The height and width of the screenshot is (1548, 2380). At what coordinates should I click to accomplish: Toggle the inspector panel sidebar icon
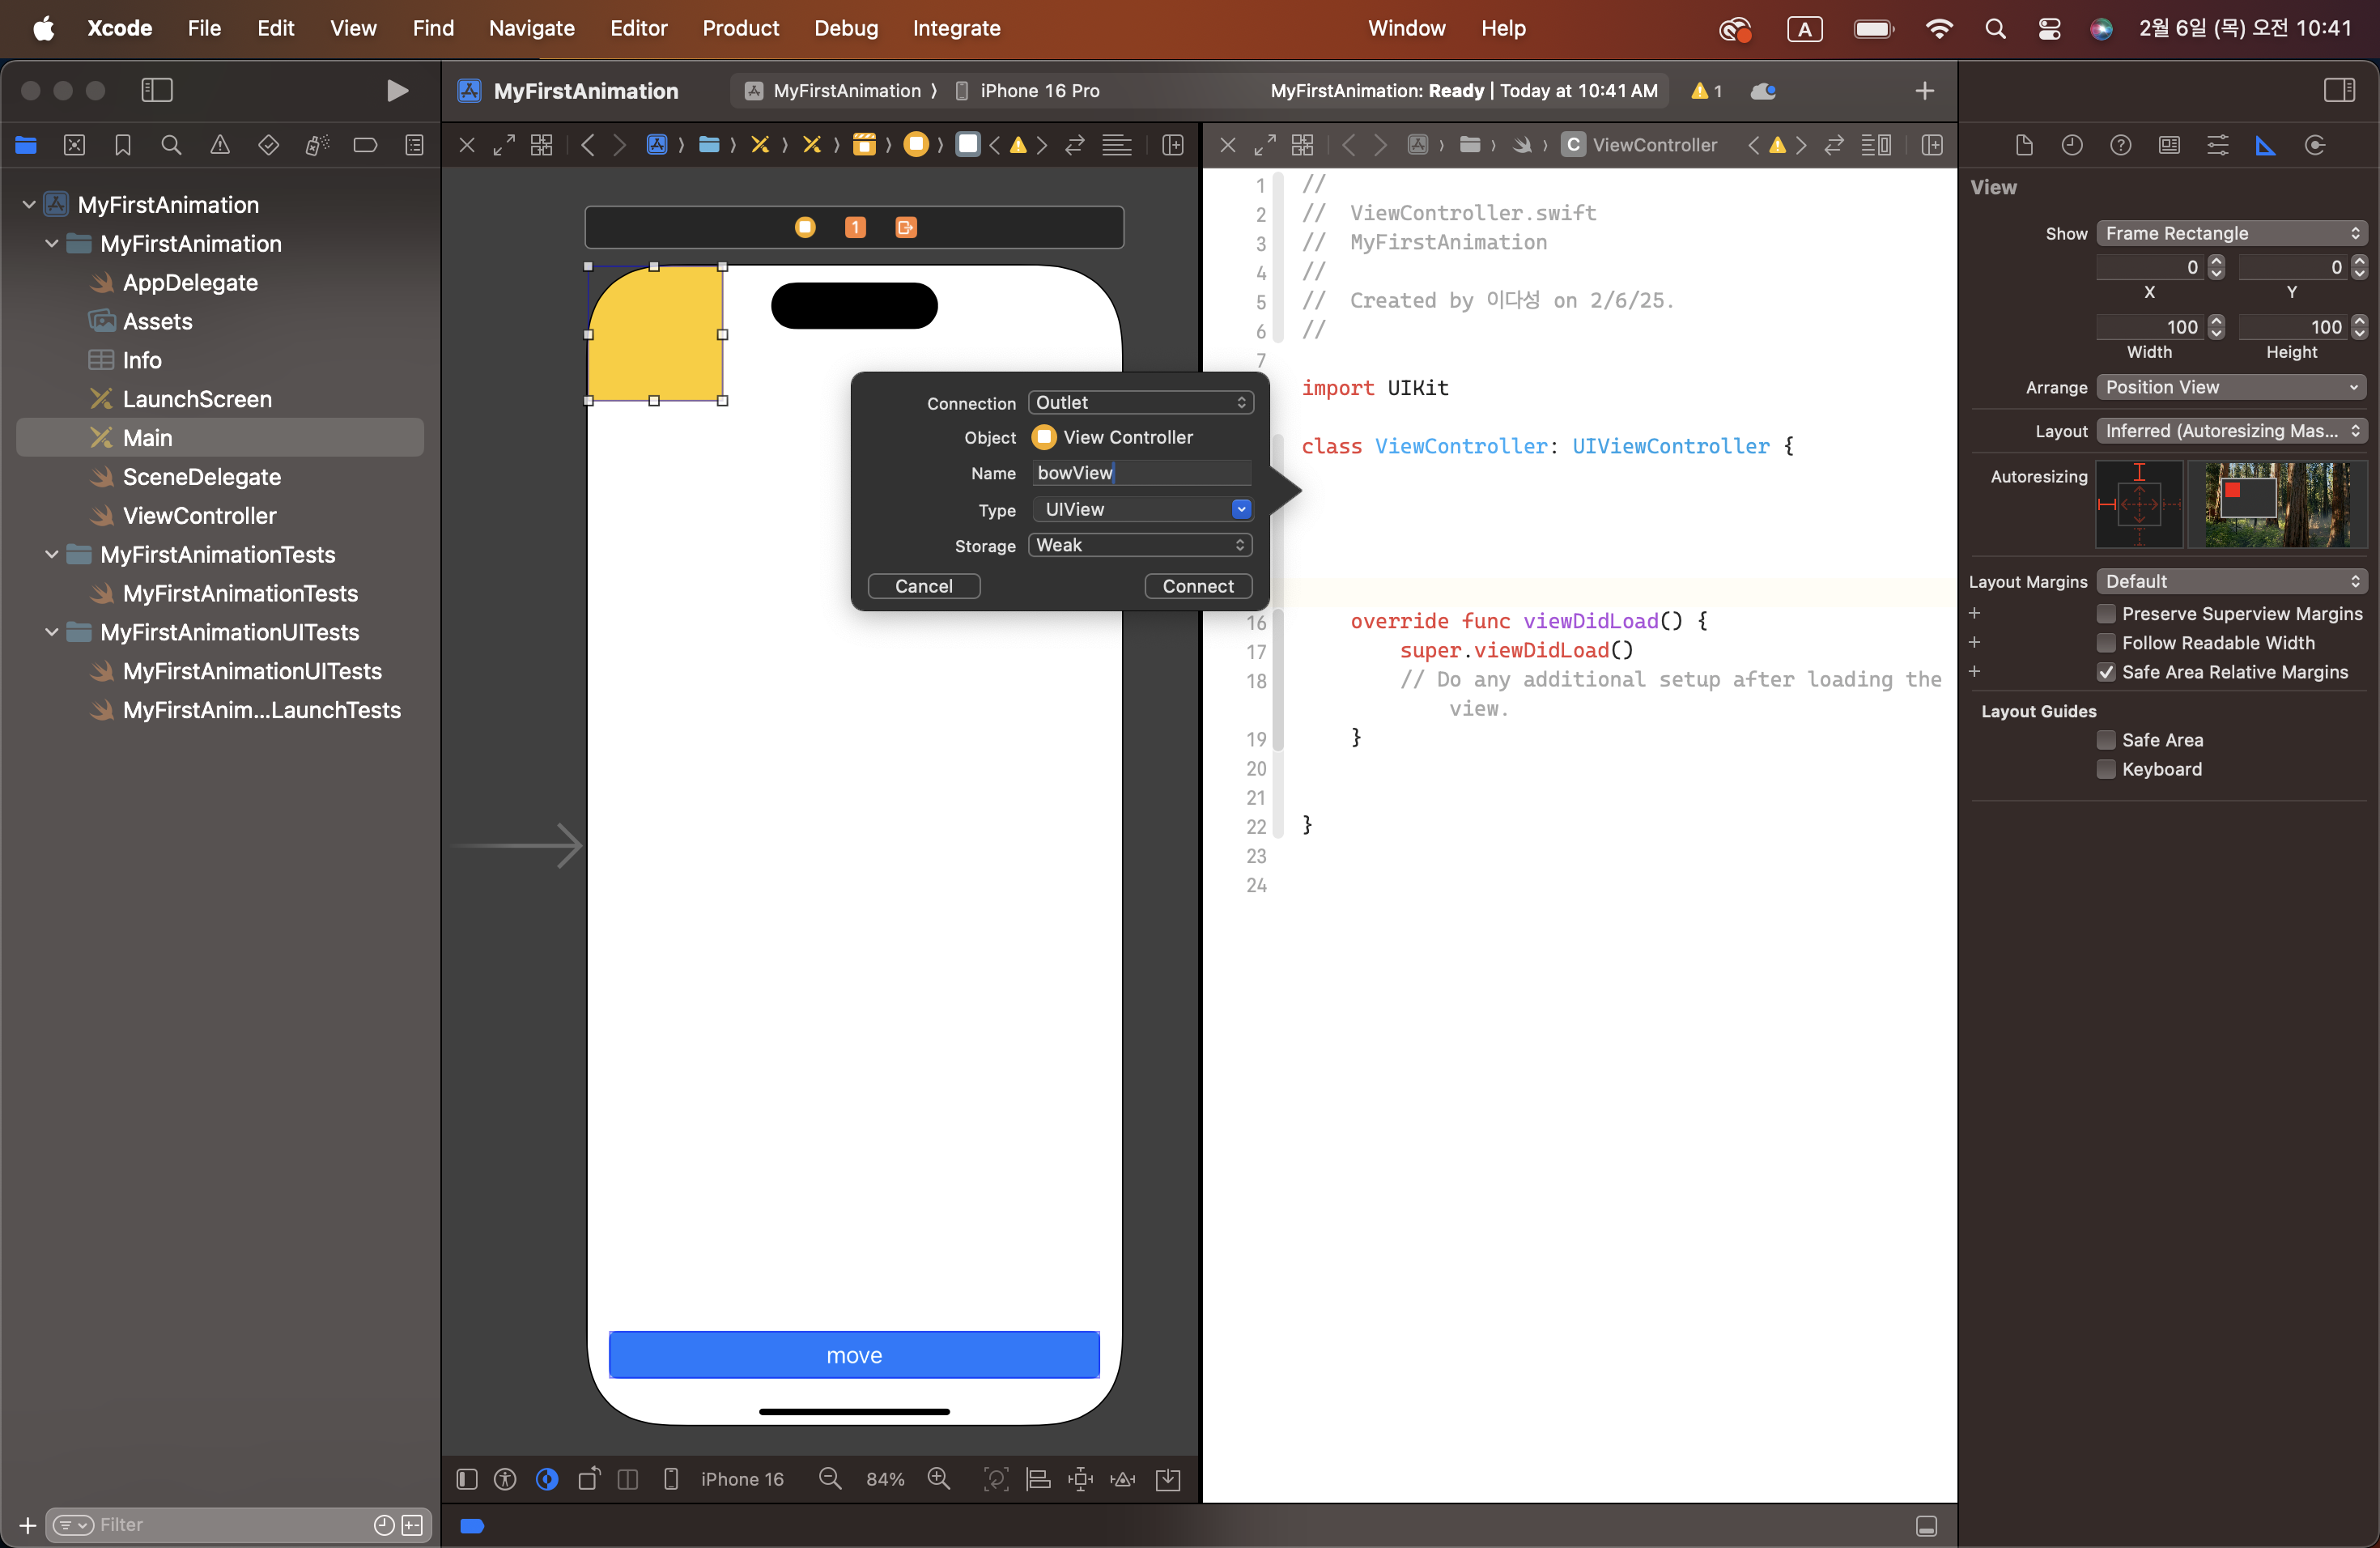coord(2339,91)
